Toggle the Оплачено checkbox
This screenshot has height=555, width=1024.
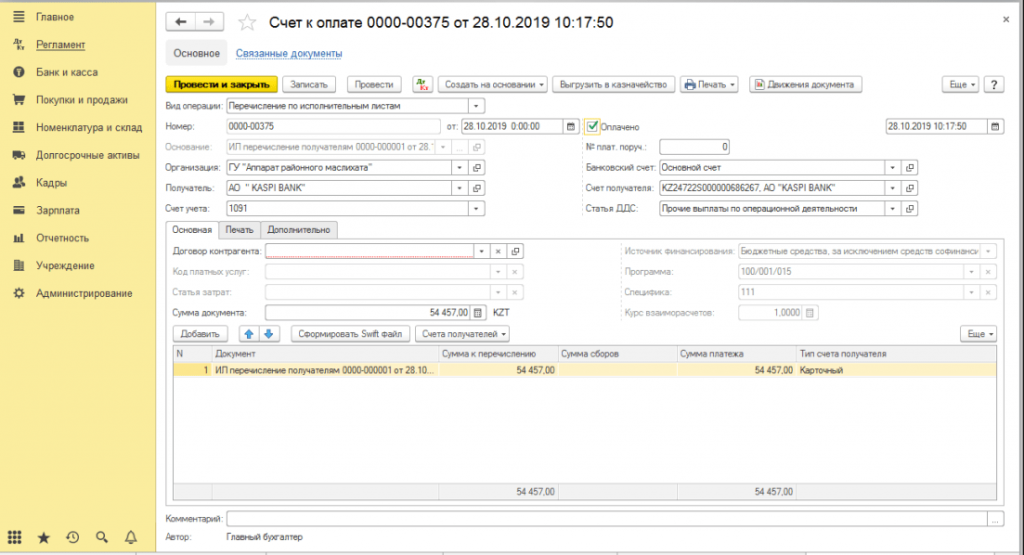tap(593, 126)
